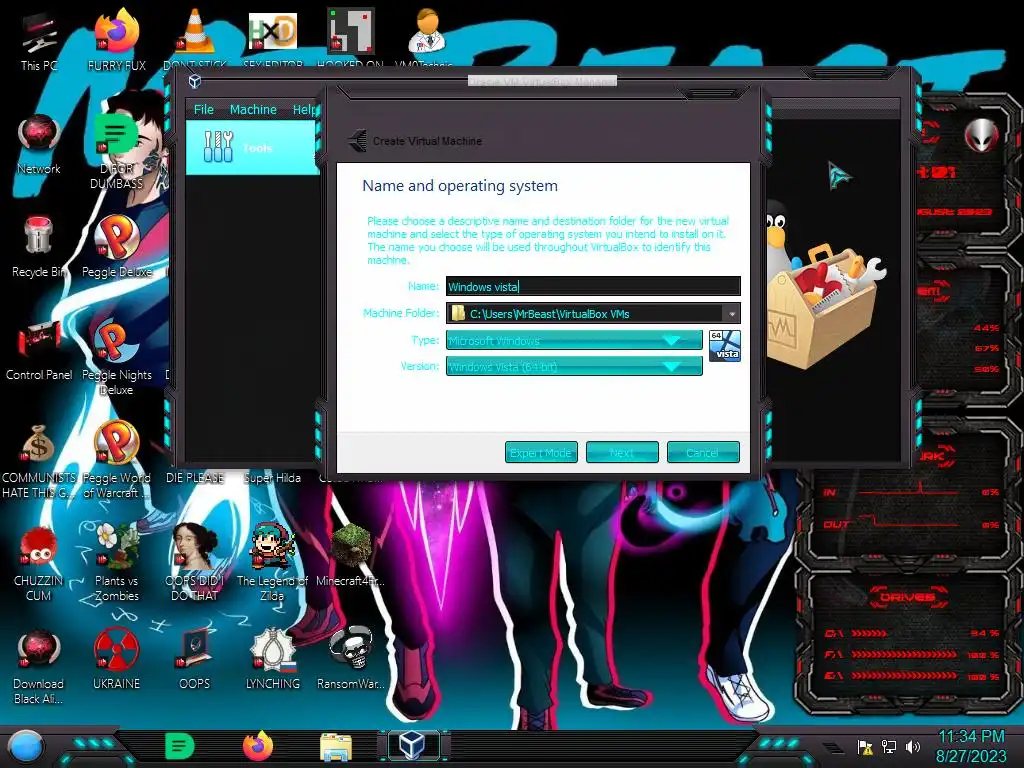Launch Peggle World of Warcraft shortcut
This screenshot has height=768, width=1024.
117,460
